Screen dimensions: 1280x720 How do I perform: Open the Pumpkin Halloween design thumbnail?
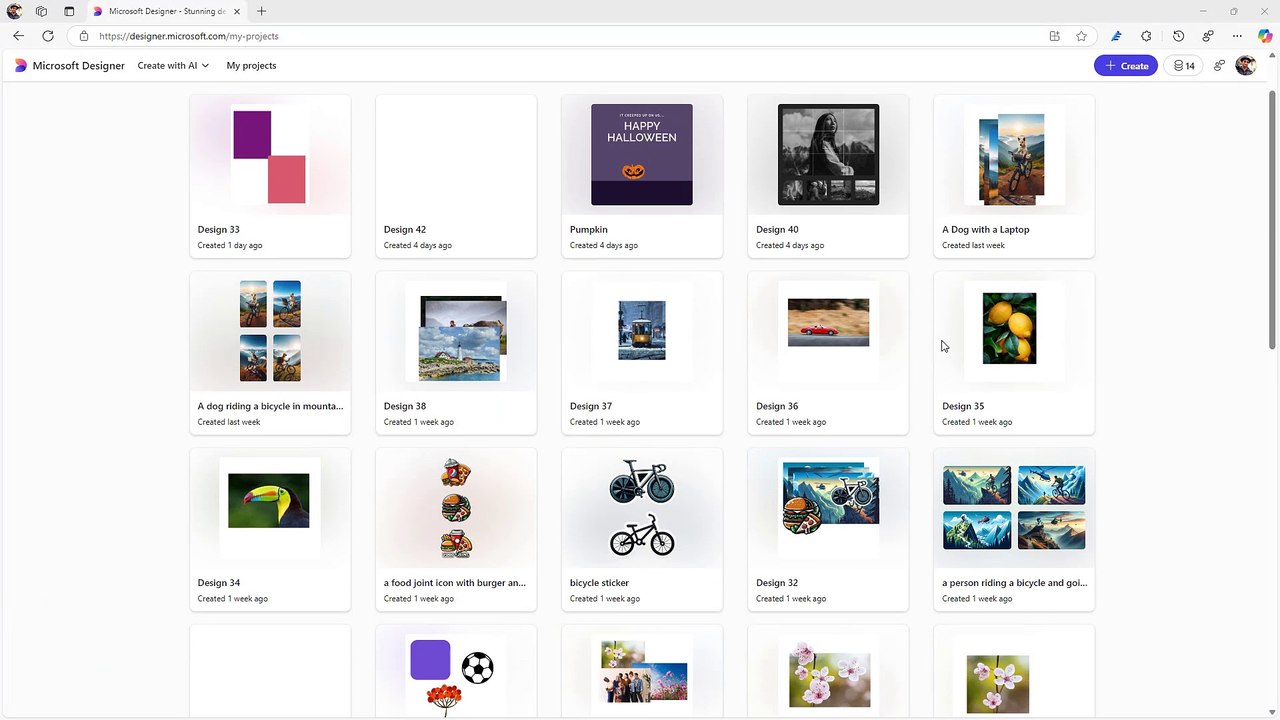tap(642, 155)
